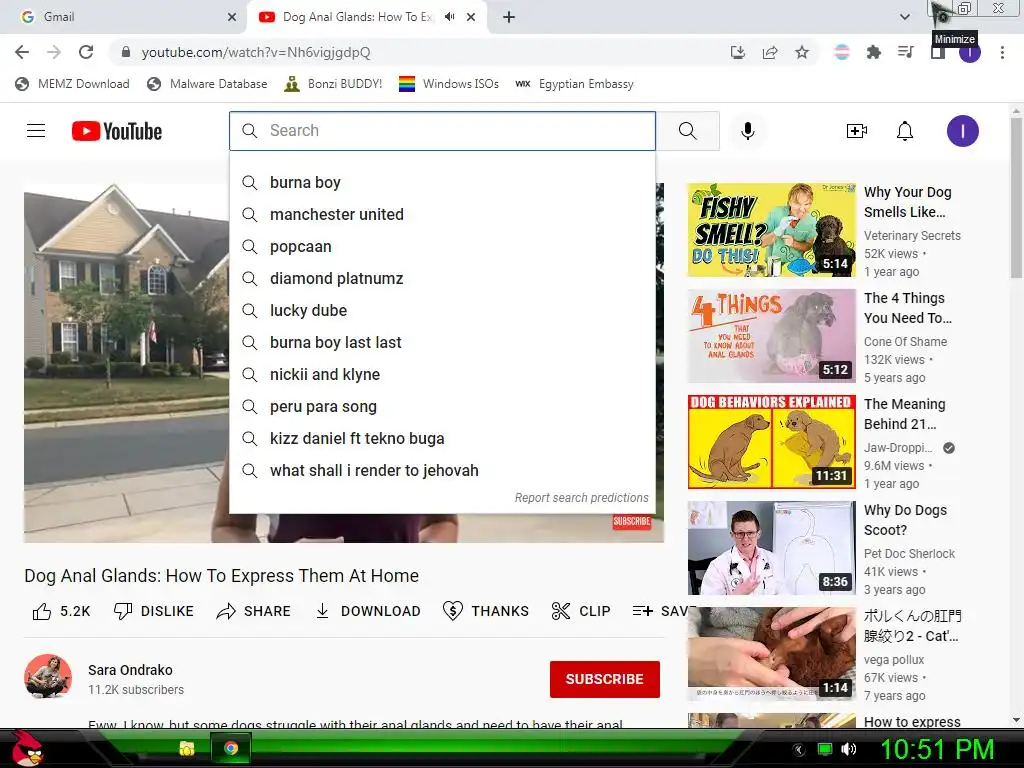1024x768 pixels.
Task: Open the notifications bell
Action: point(904,131)
